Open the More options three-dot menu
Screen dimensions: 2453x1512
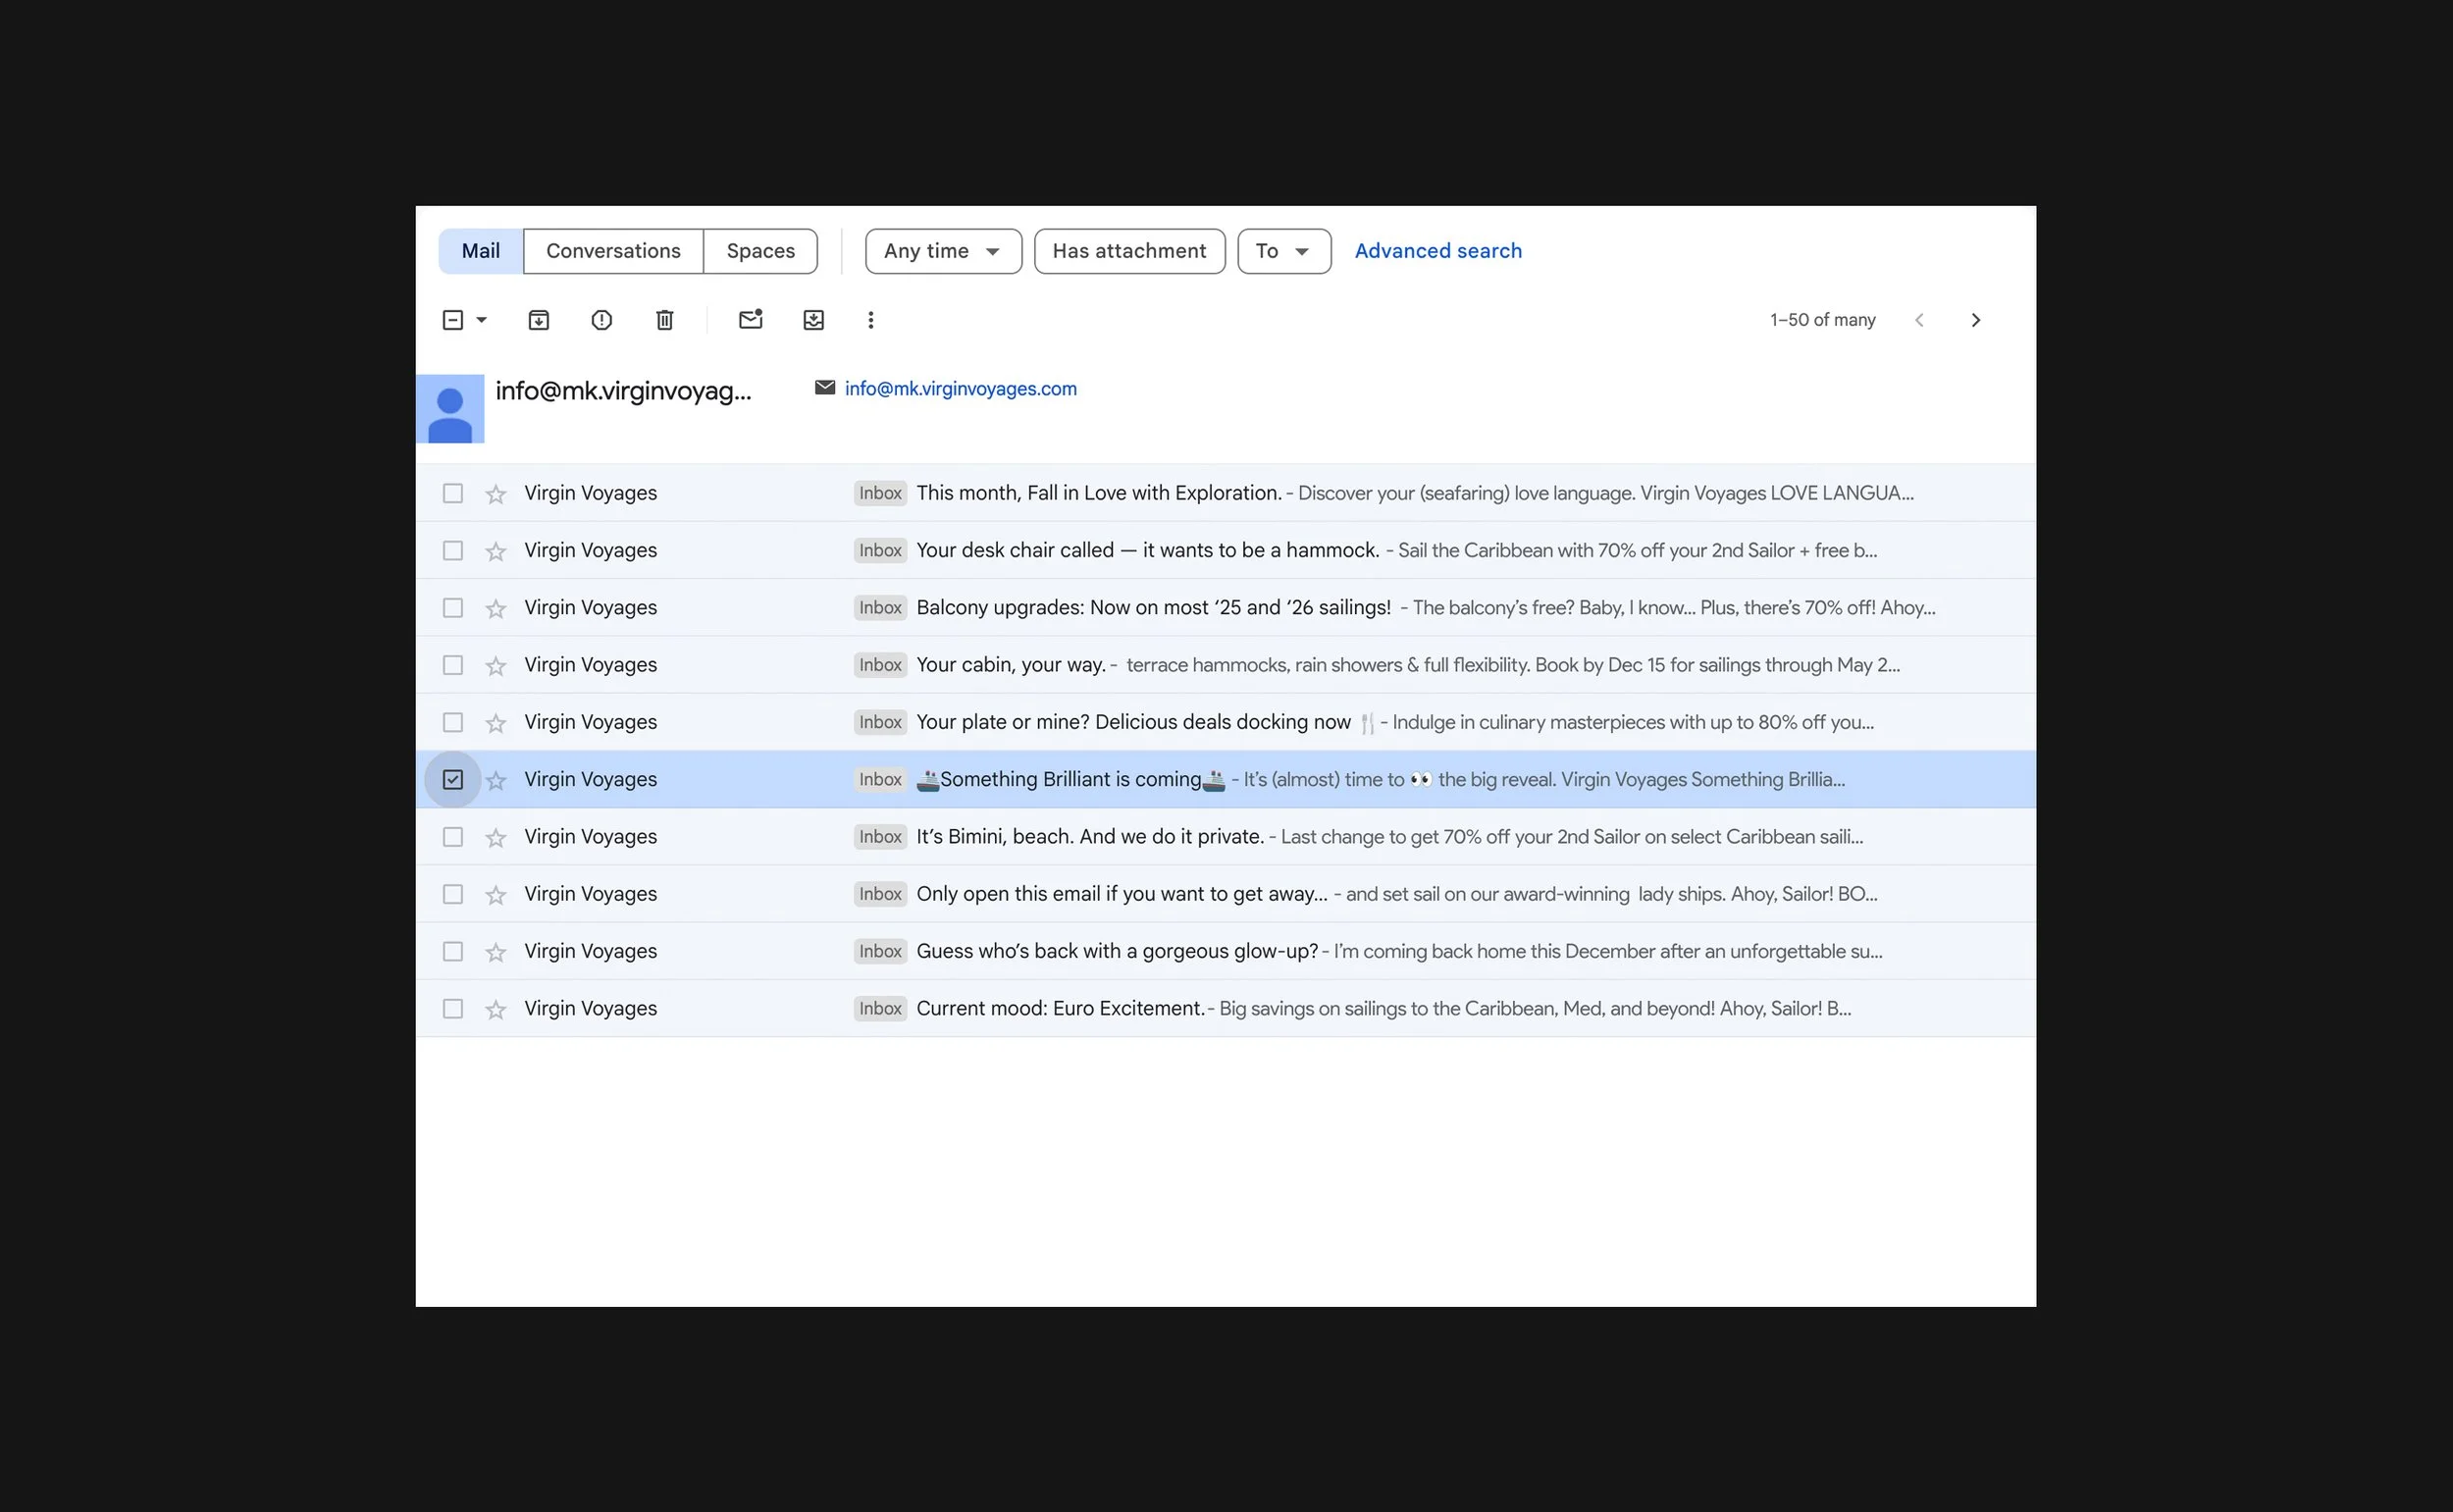point(870,320)
